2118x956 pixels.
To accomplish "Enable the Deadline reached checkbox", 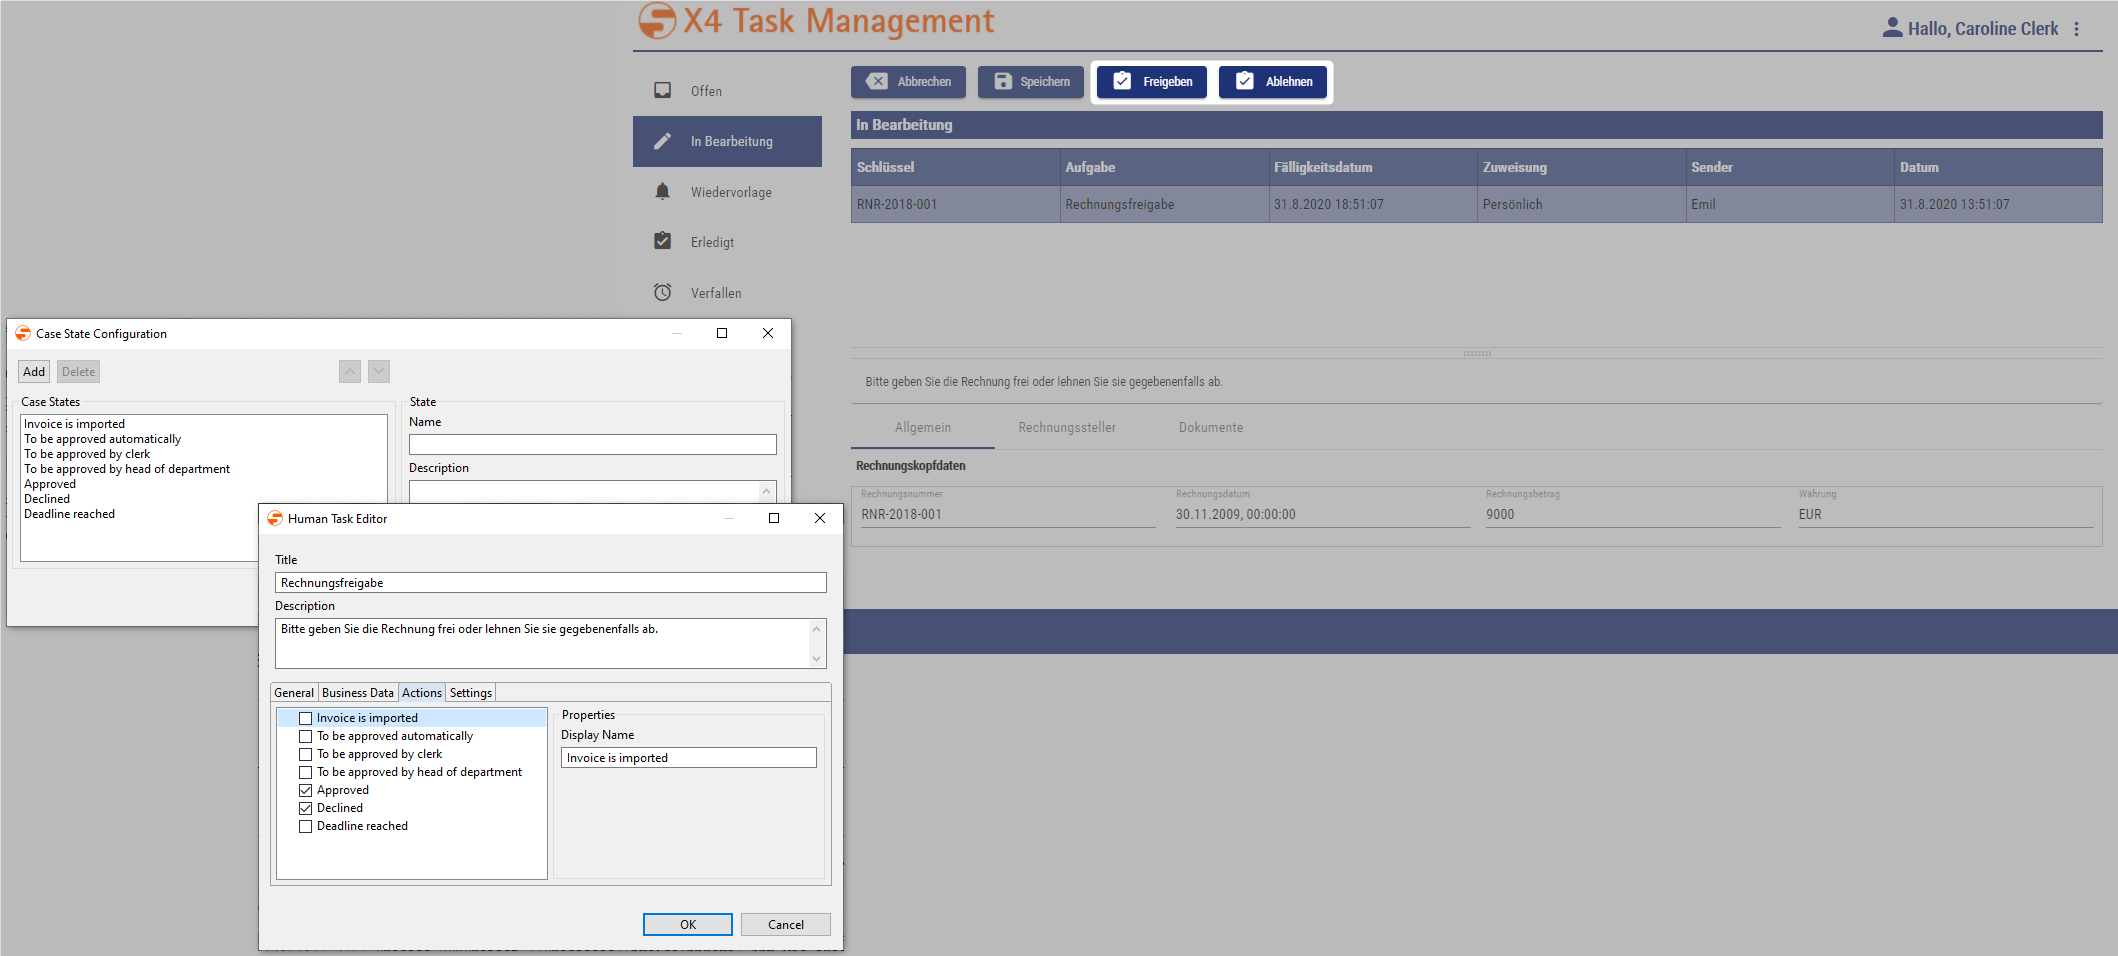I will coord(306,826).
